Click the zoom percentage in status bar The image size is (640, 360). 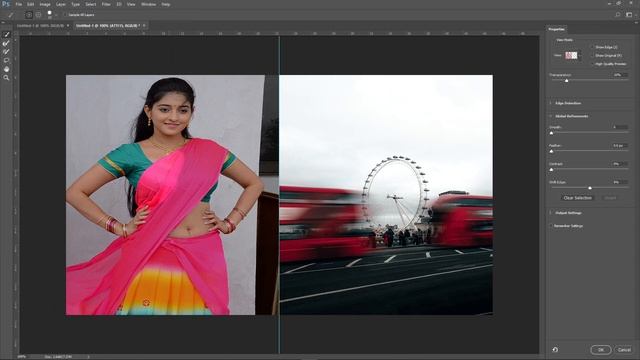coord(22,357)
